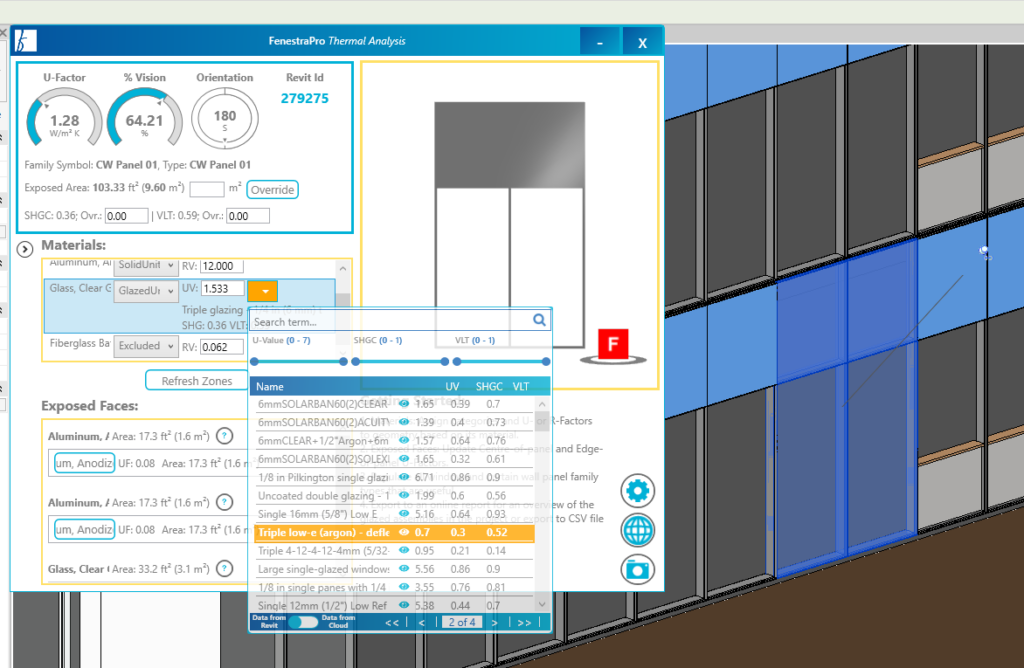Click the Revit Id 279275 value
Viewport: 1024px width, 668px height.
[x=305, y=99]
